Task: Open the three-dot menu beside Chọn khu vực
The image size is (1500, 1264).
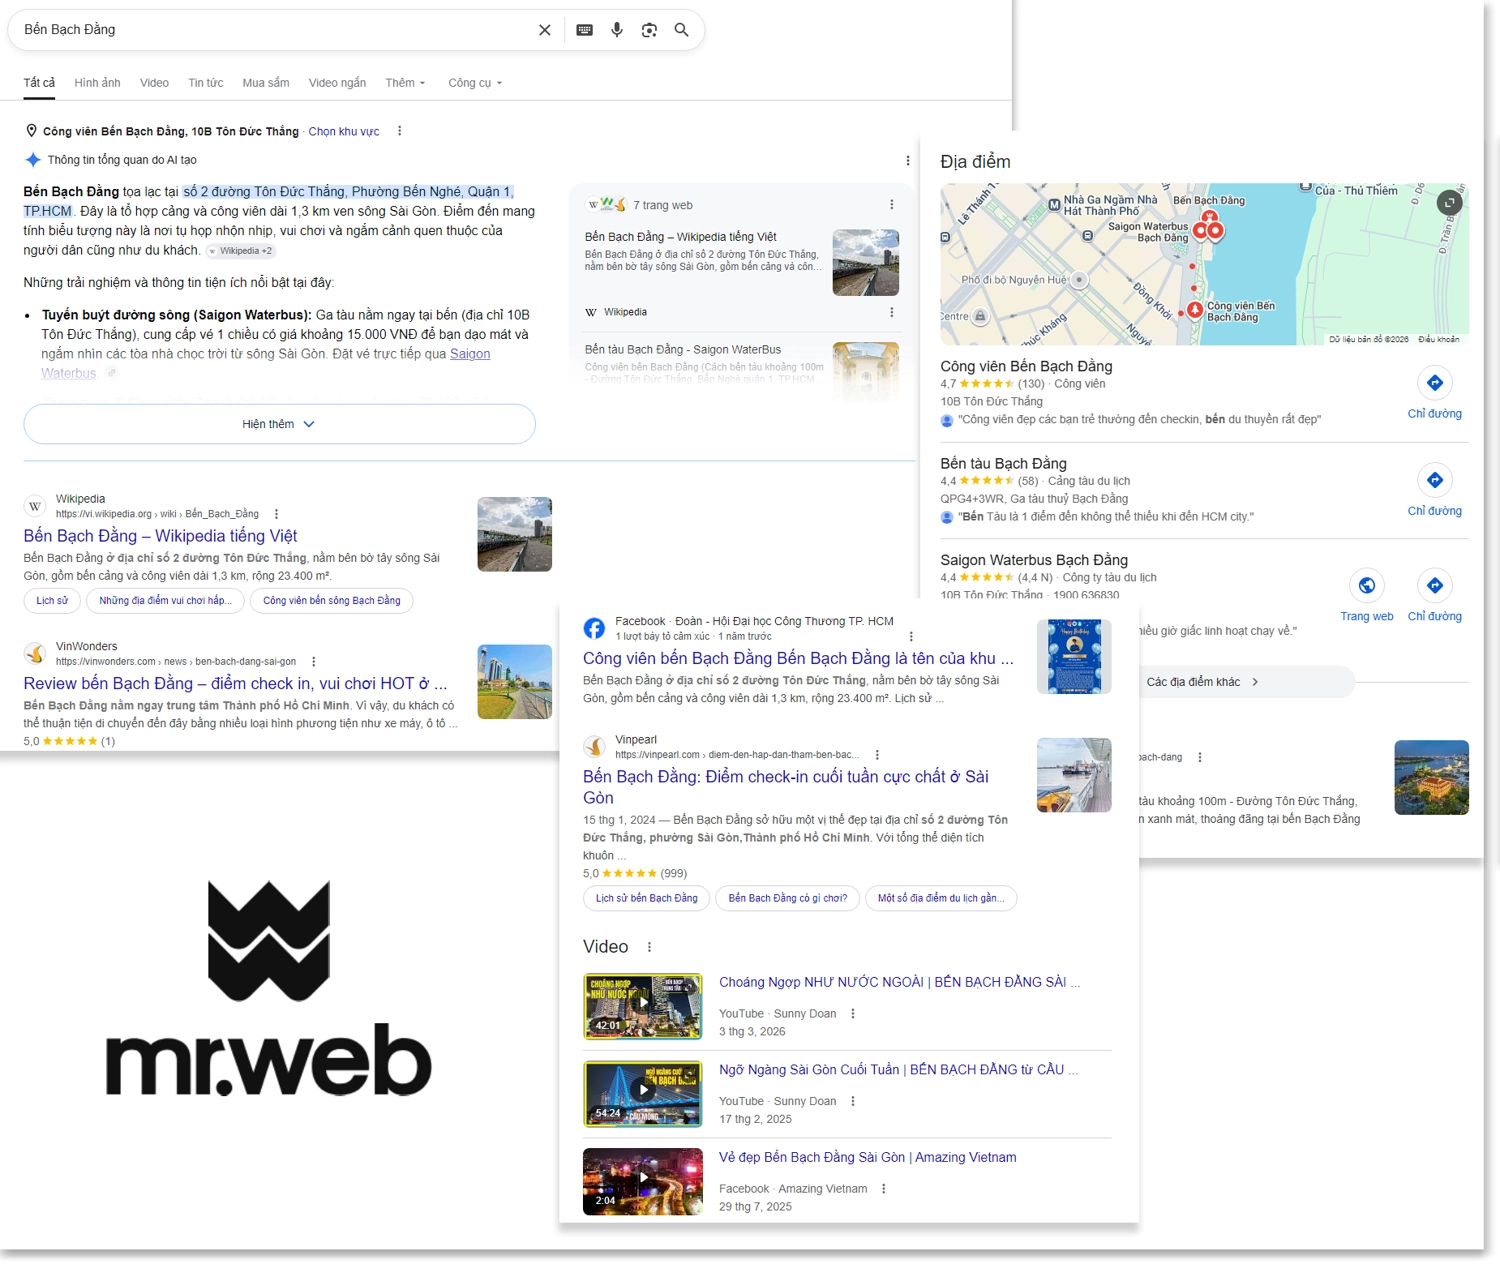Action: click(x=400, y=131)
